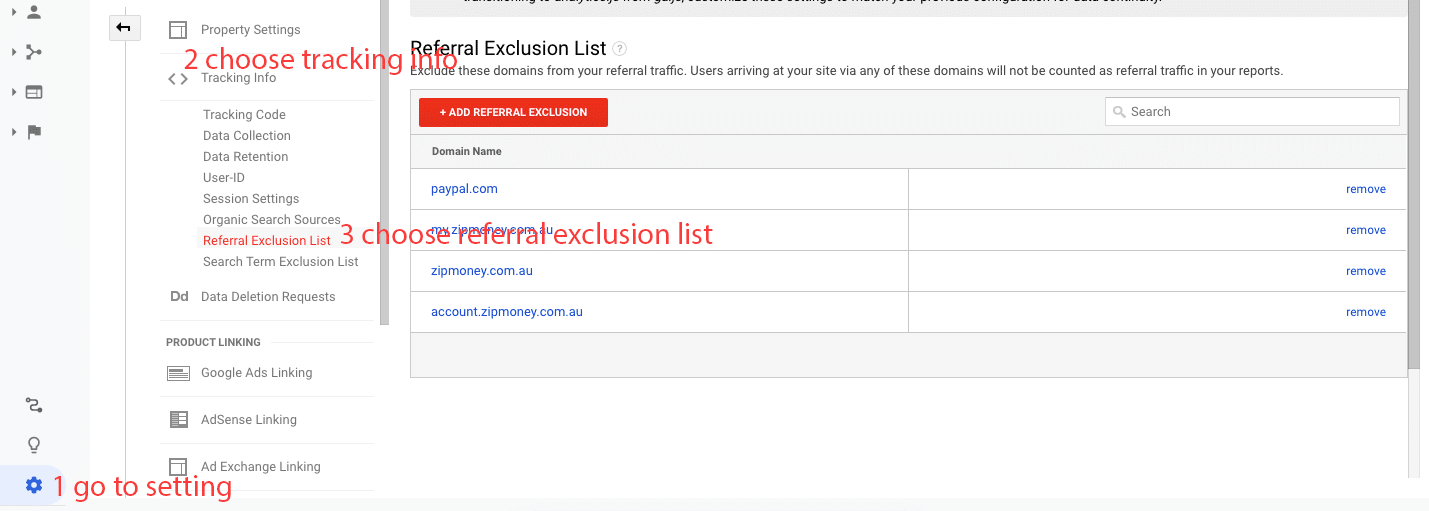Click the Add Referral Exclusion button
Screen dimensions: 1429x511
point(513,112)
